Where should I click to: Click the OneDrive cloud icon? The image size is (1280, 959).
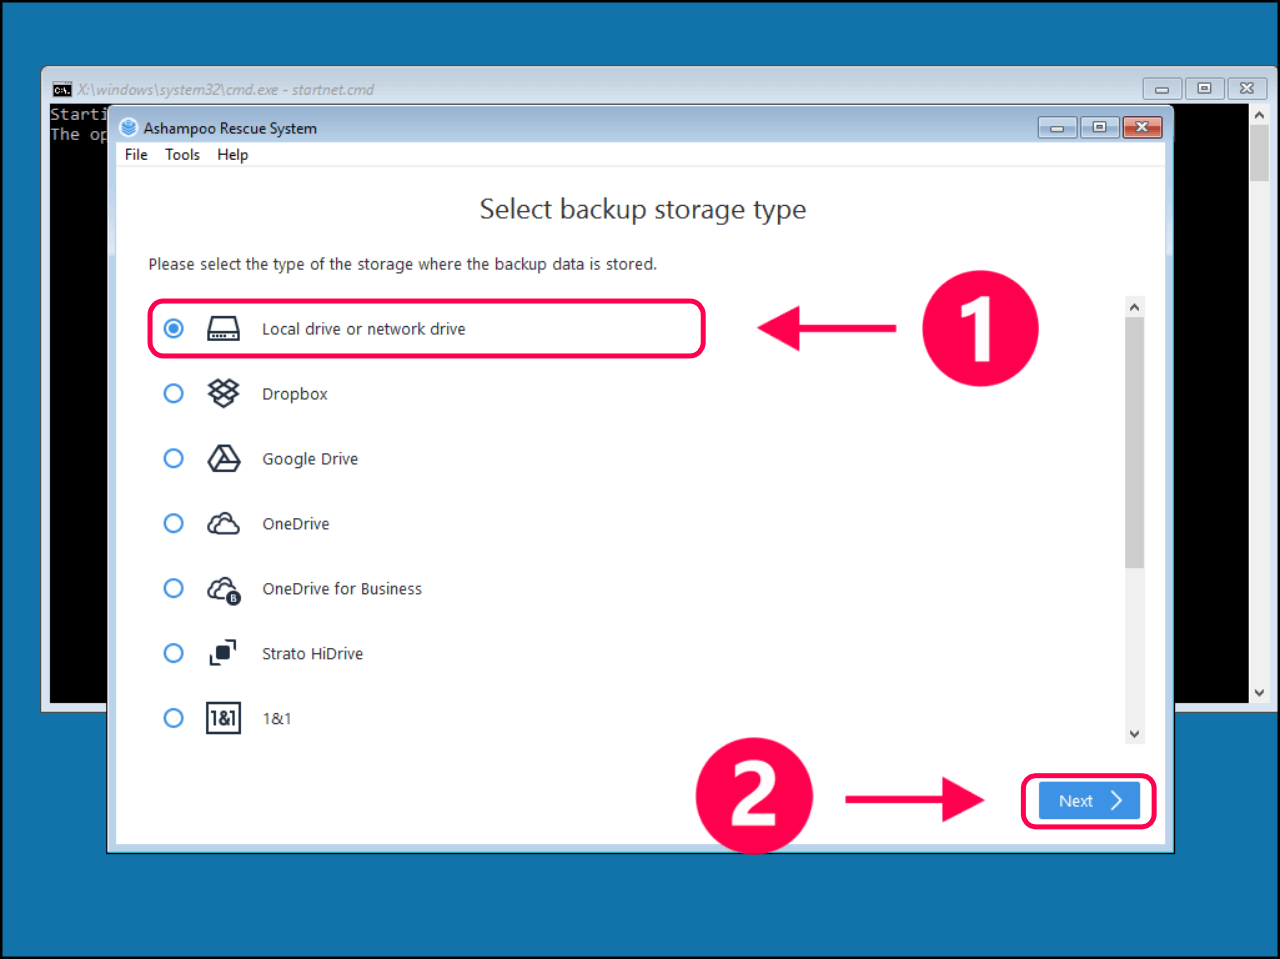(x=223, y=523)
